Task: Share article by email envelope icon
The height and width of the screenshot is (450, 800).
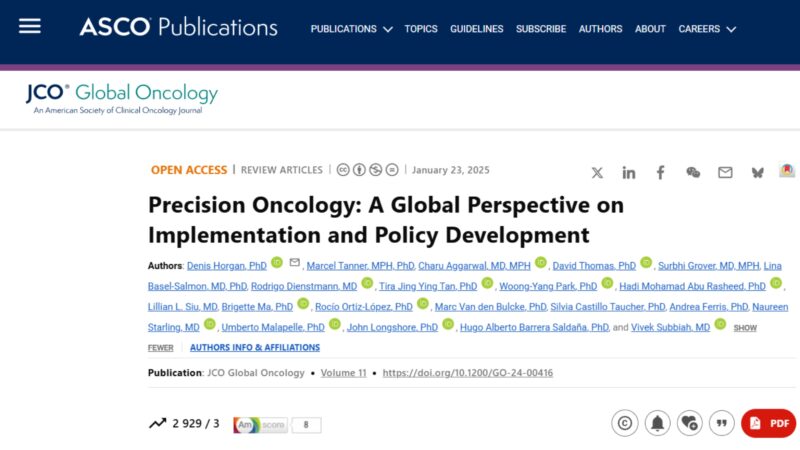Action: (725, 173)
